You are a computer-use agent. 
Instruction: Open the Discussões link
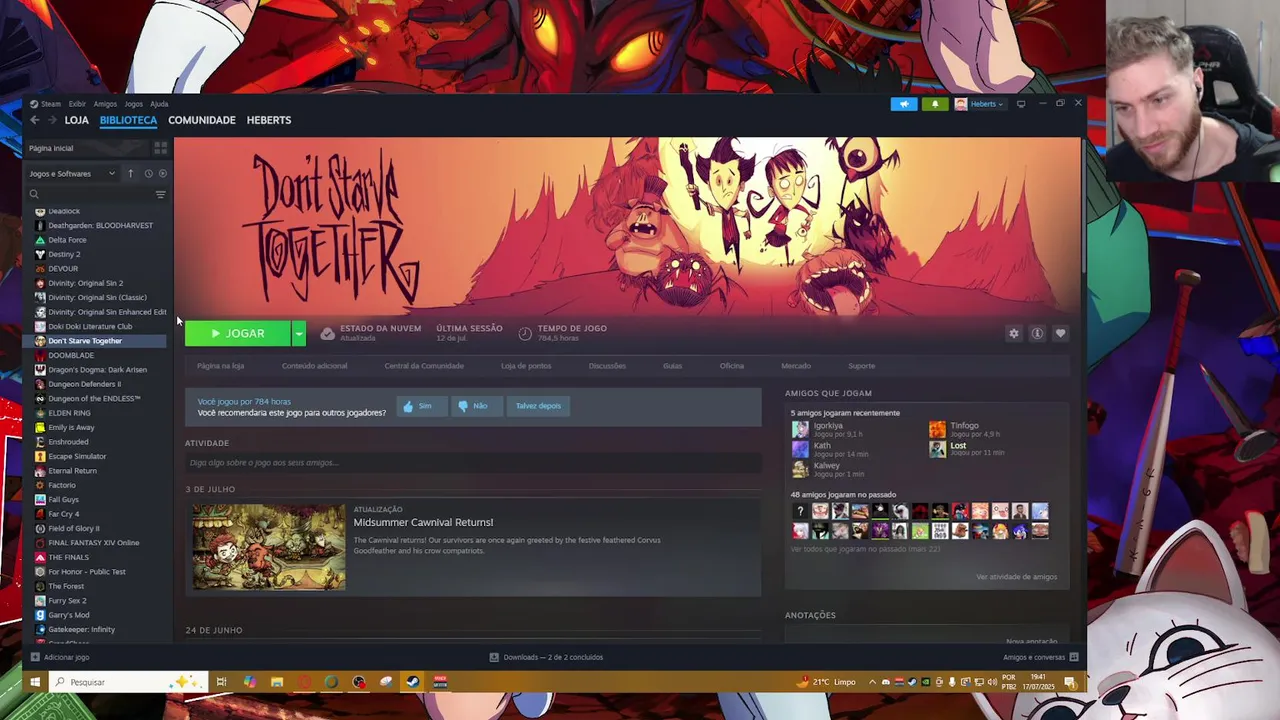coord(607,366)
